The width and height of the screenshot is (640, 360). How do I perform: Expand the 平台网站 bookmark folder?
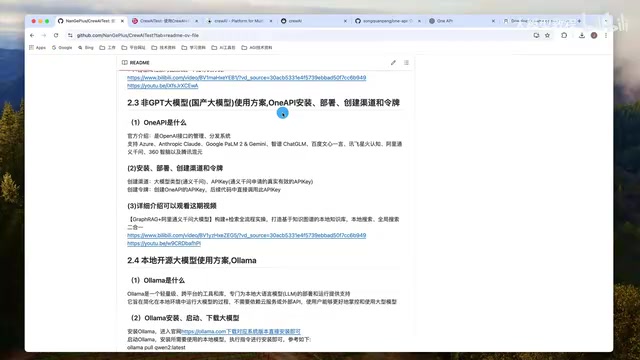(133, 48)
